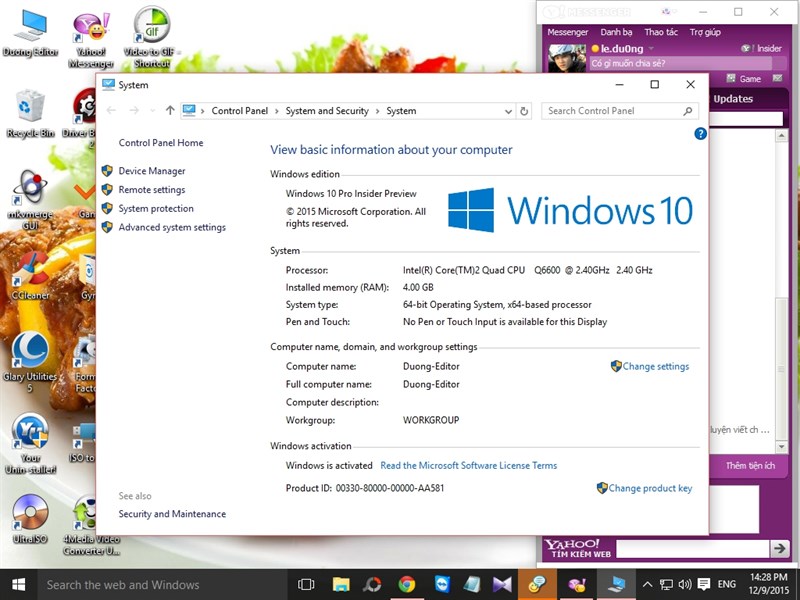800x600 pixels.
Task: Open Video to GIF shortcut on desktop
Action: point(152,38)
